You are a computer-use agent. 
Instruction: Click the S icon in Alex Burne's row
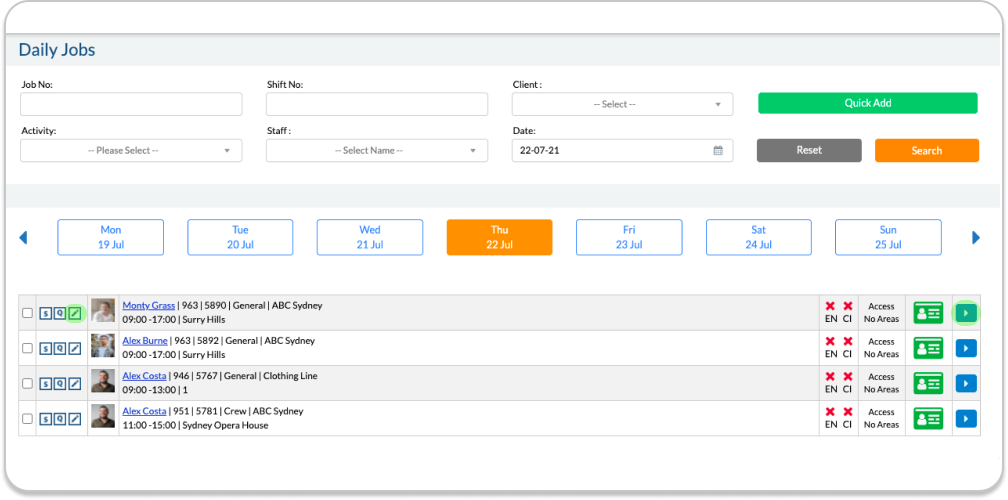point(45,348)
